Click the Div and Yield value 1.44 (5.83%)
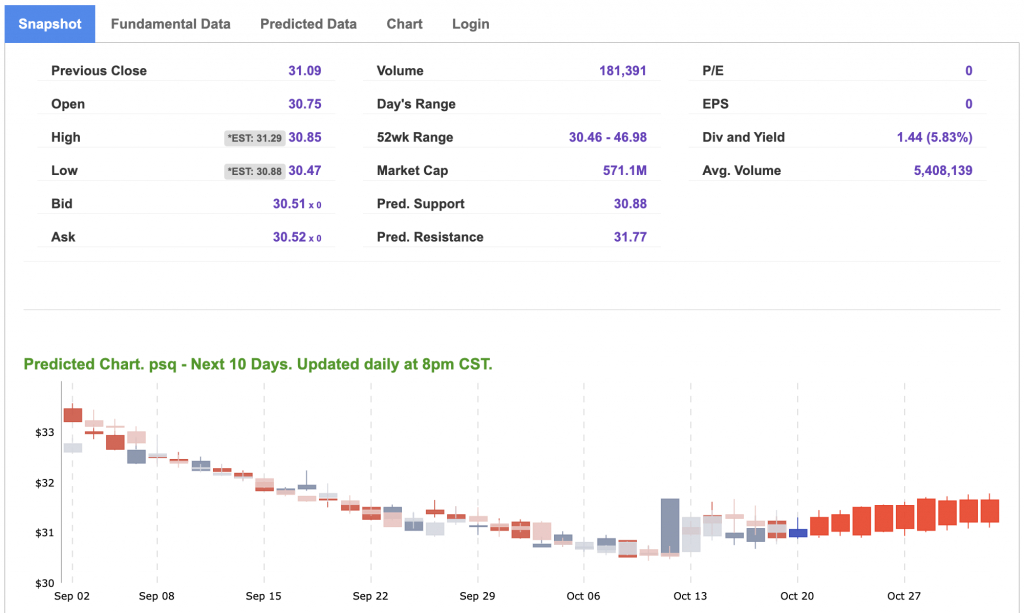The height and width of the screenshot is (613, 1024). pos(934,137)
